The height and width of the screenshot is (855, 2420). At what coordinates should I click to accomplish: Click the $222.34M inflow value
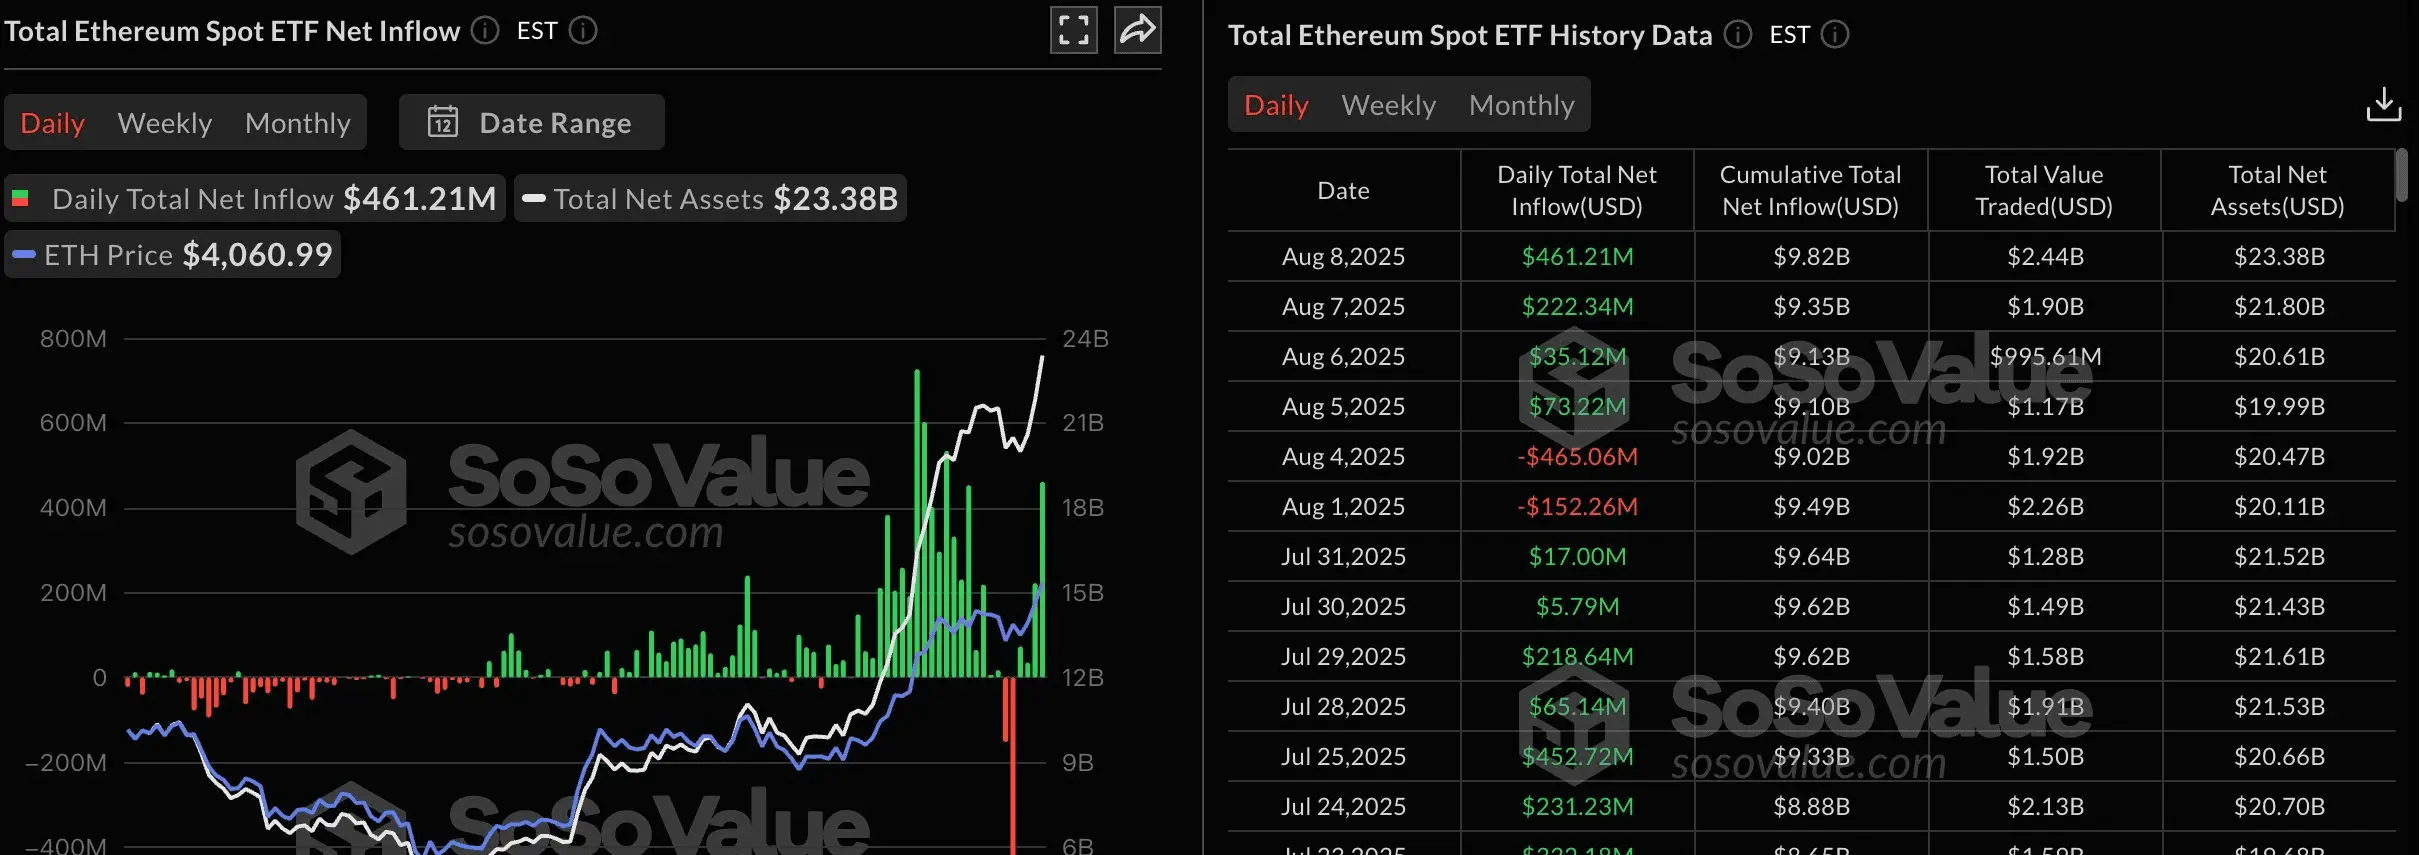point(1577,306)
